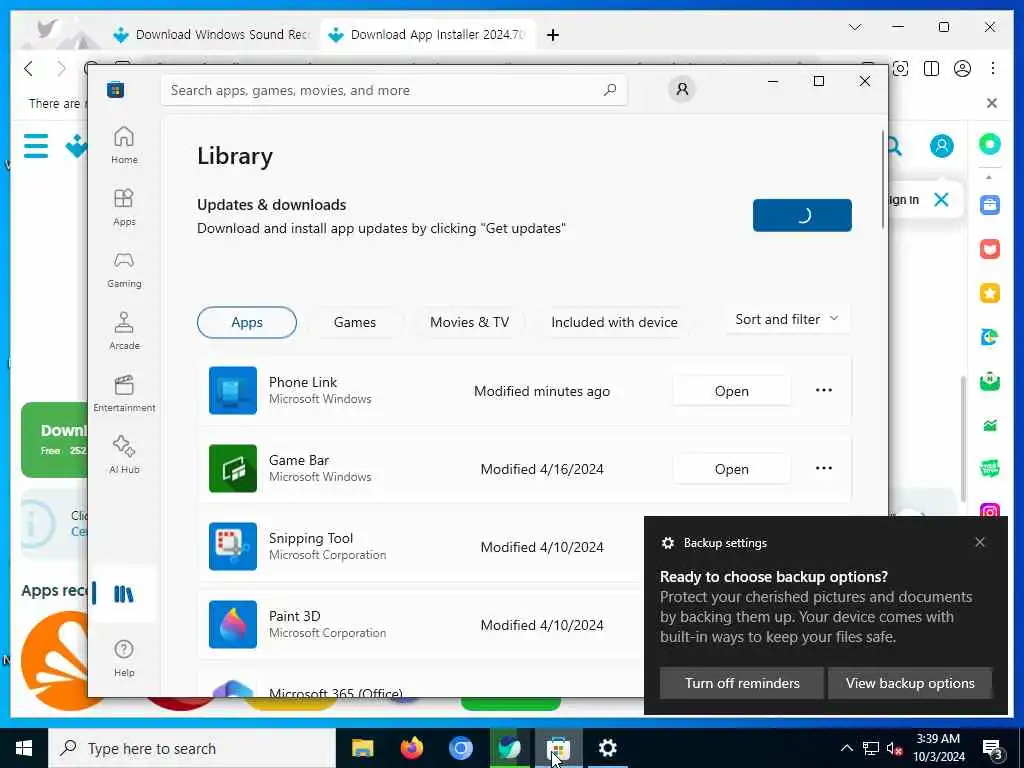The height and width of the screenshot is (768, 1024).
Task: Go to Apps section in Store sidebar
Action: (124, 207)
